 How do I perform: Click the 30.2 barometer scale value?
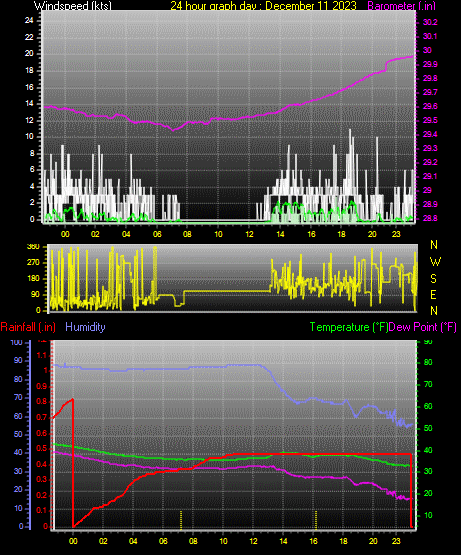[430, 22]
